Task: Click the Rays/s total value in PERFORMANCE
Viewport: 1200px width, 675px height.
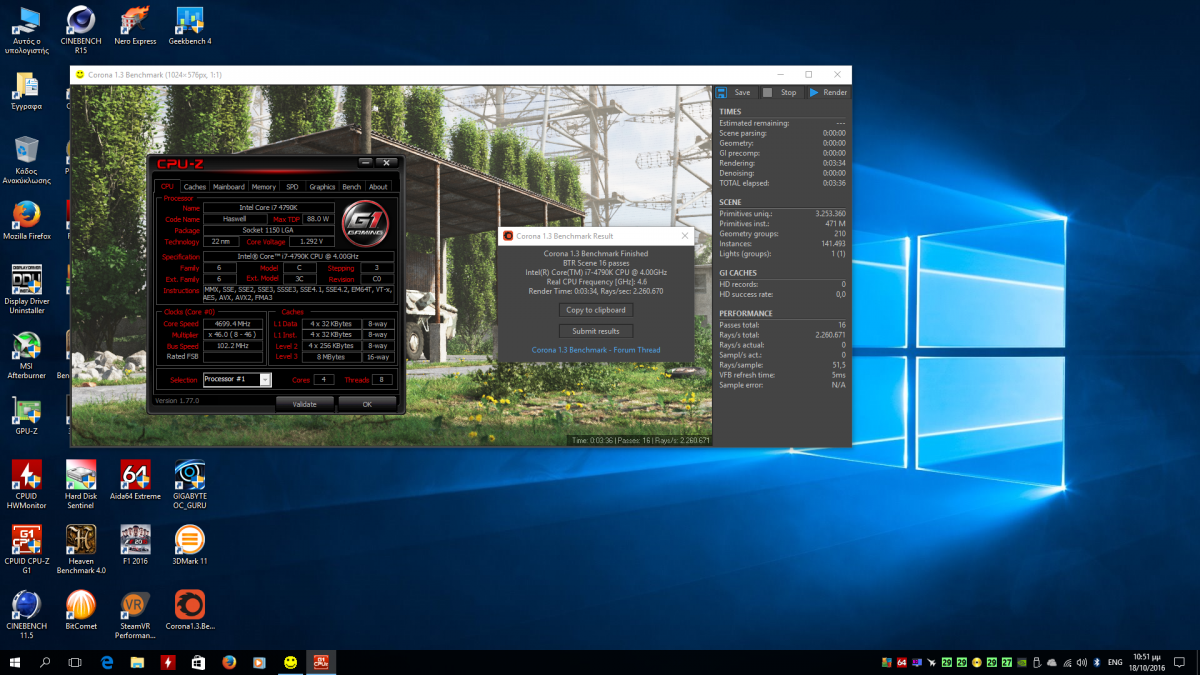Action: pos(829,335)
